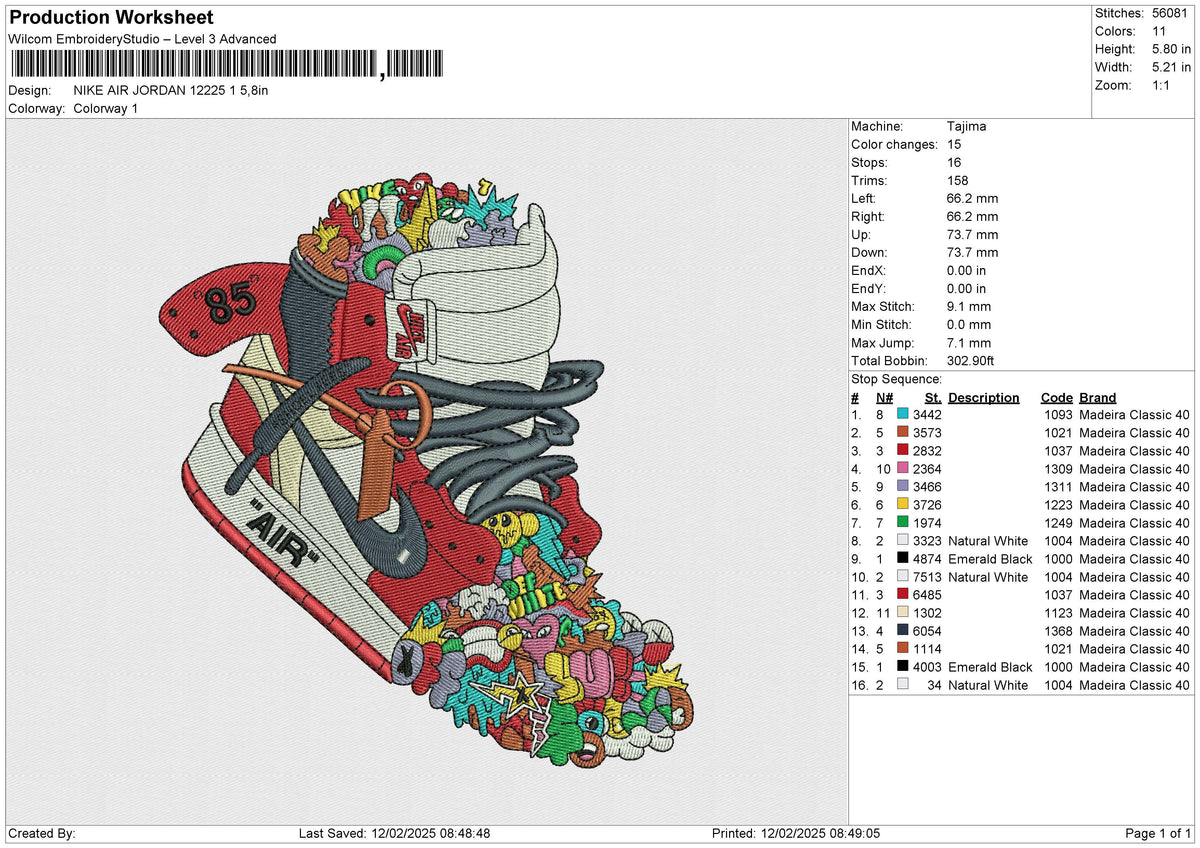Click the Stops value 16
The height and width of the screenshot is (848, 1200).
[x=954, y=162]
